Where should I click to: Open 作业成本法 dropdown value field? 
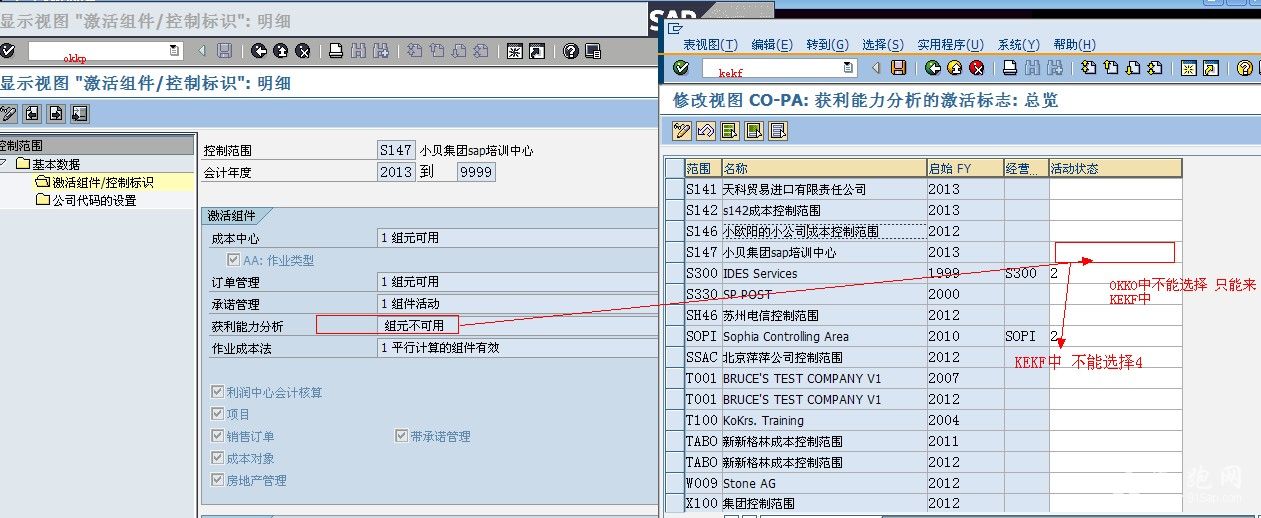click(518, 348)
